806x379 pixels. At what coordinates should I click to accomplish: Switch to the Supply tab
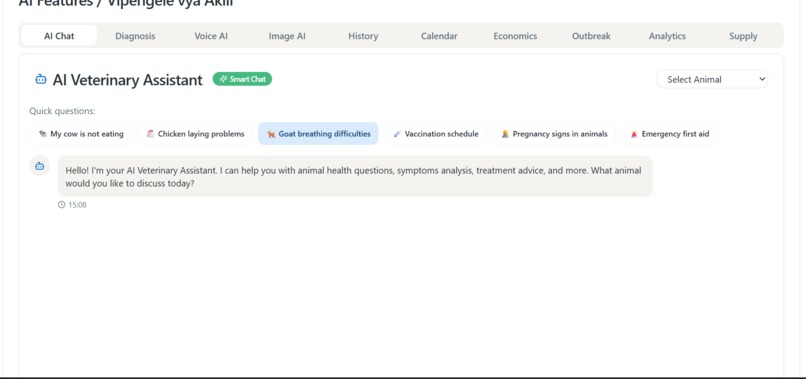pos(743,36)
